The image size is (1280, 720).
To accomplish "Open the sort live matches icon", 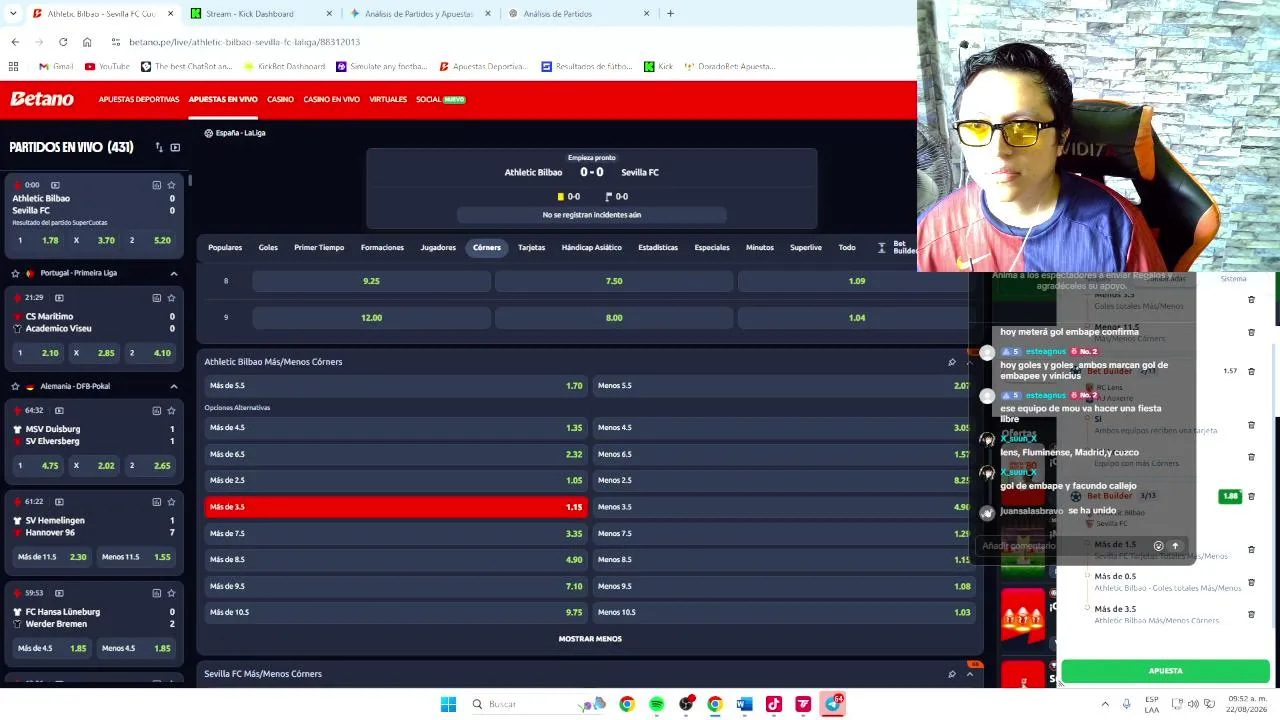I will pos(158,147).
